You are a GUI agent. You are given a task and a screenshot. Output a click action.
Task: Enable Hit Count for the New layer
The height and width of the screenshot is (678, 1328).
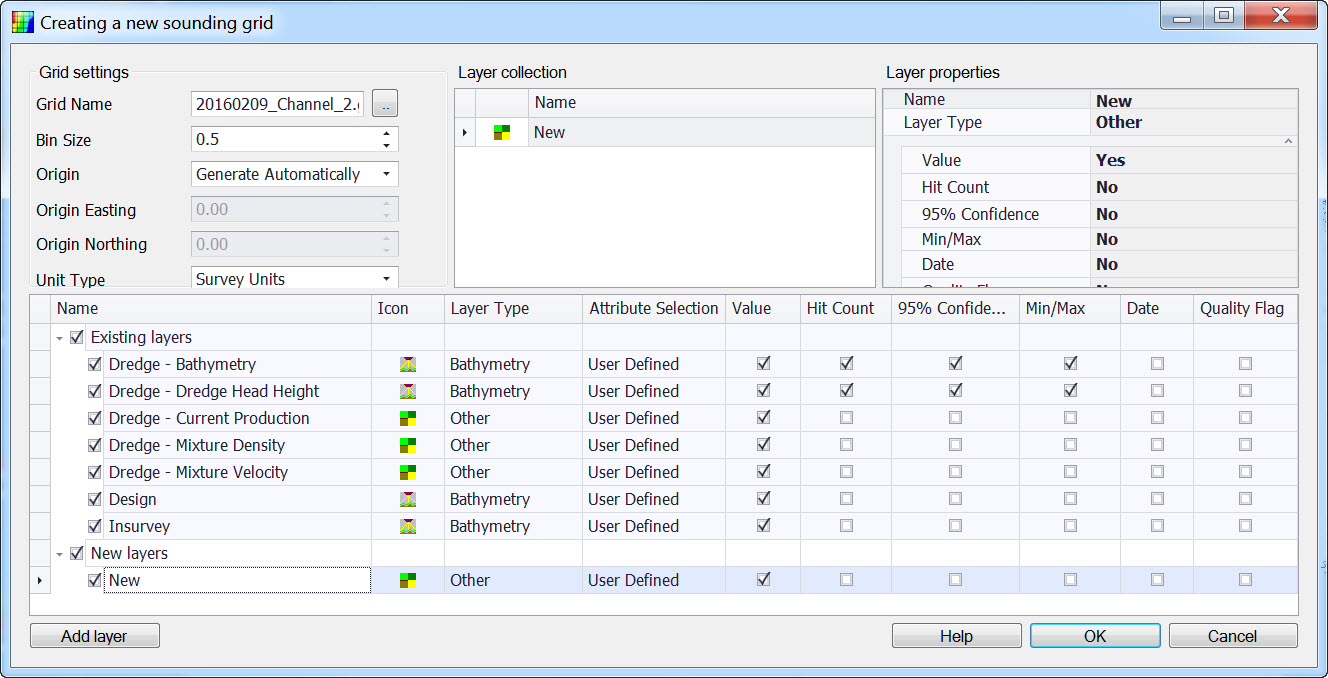click(846, 580)
